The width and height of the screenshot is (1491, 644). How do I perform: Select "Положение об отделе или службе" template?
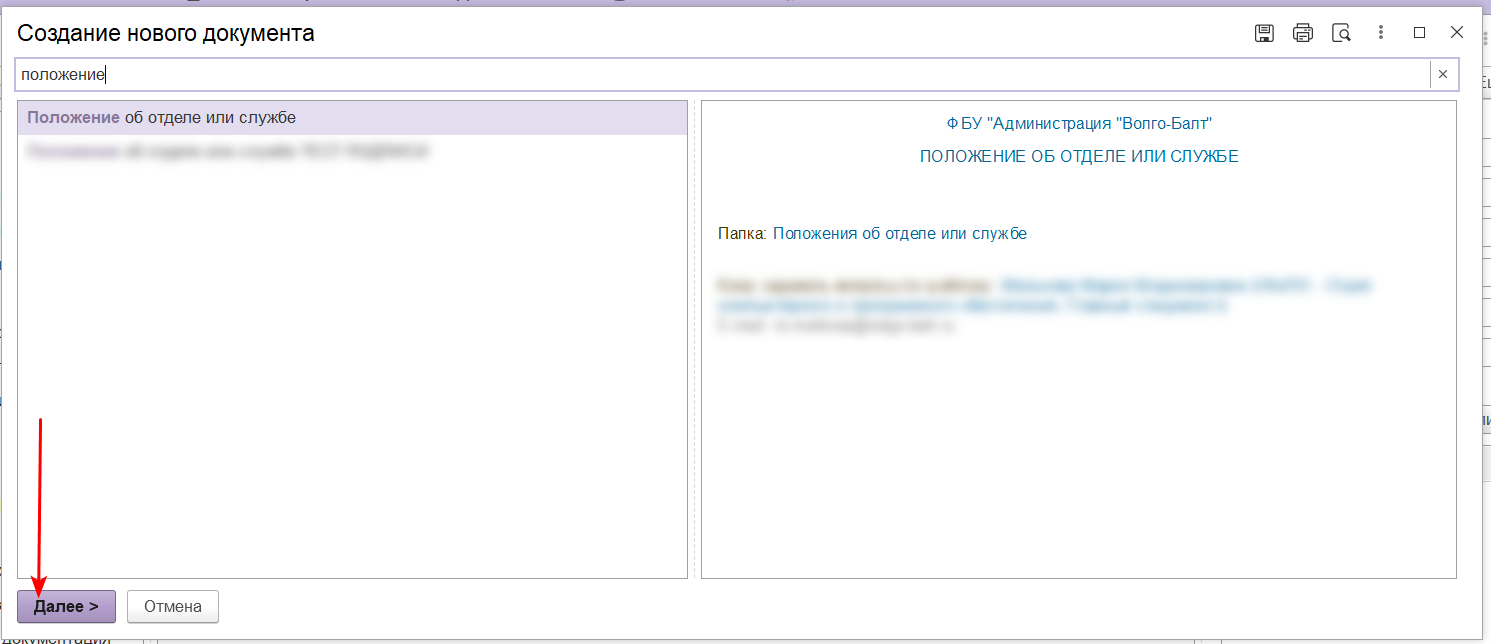click(x=161, y=118)
